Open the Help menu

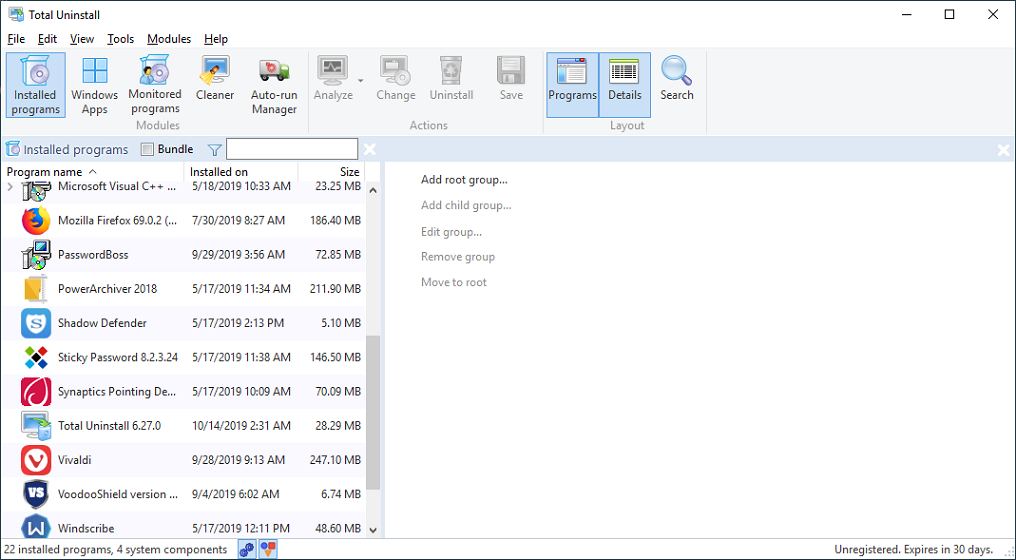click(216, 39)
